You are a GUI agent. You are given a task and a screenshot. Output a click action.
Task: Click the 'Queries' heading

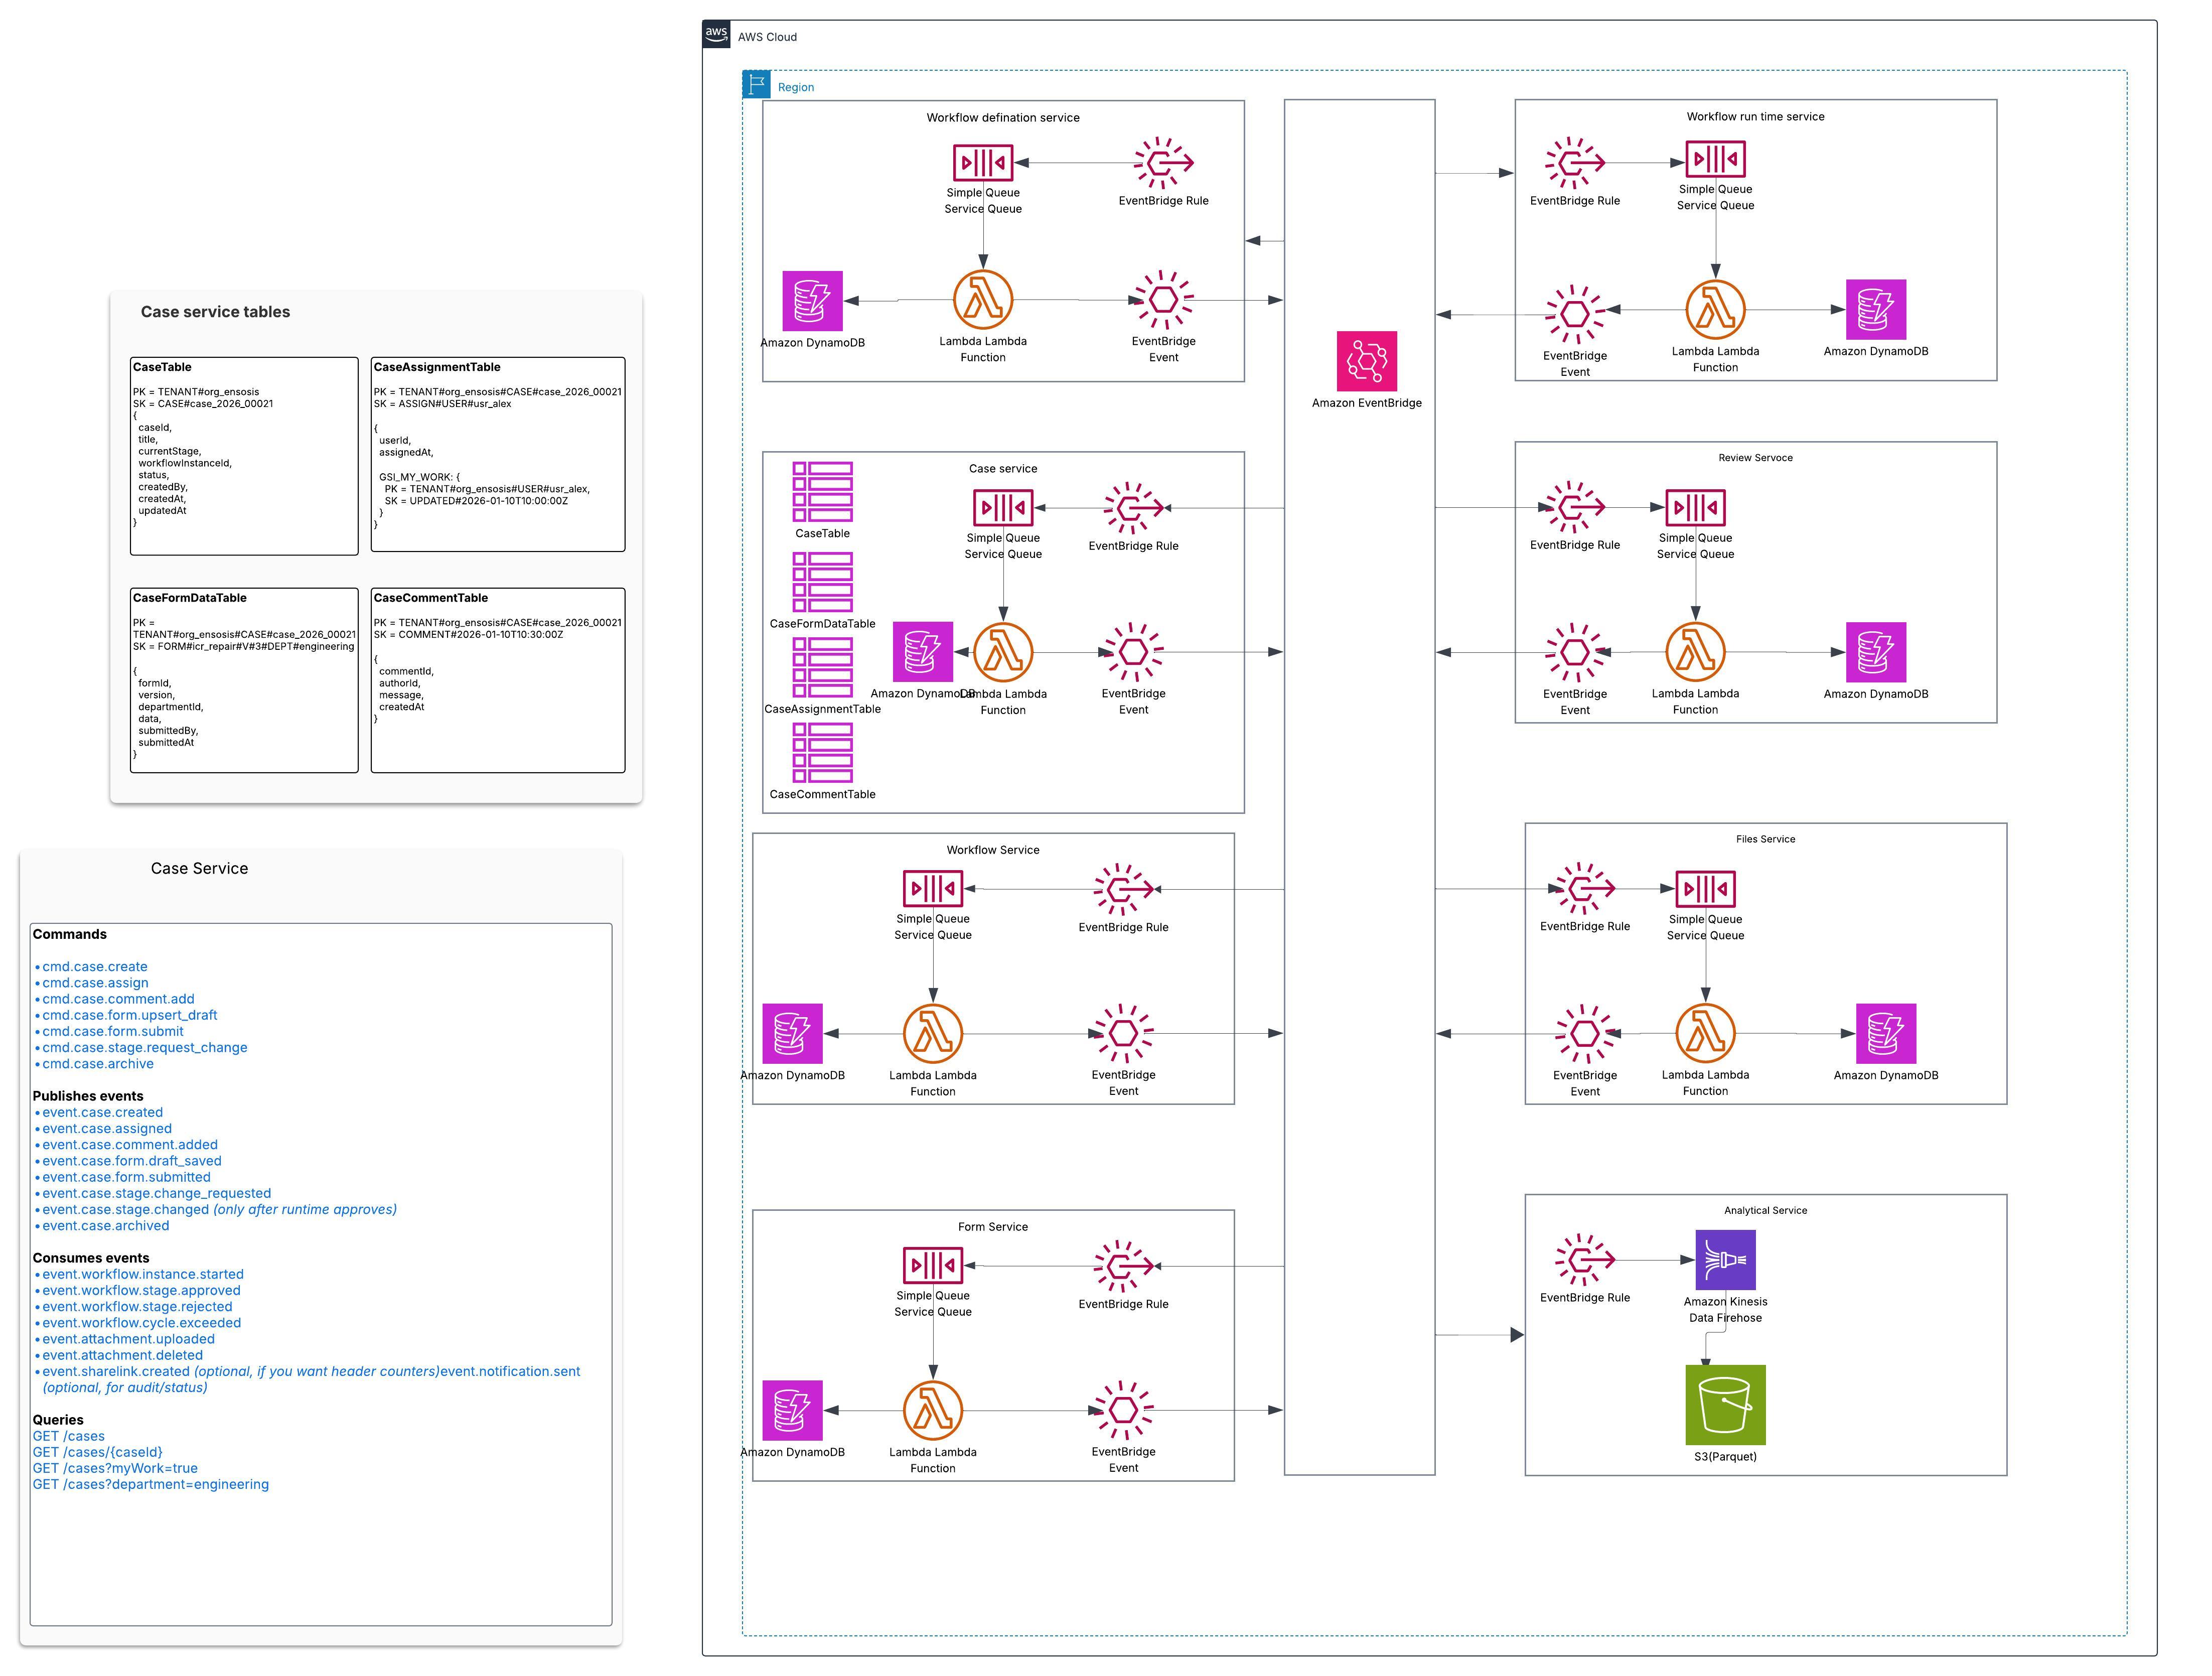coord(58,1419)
